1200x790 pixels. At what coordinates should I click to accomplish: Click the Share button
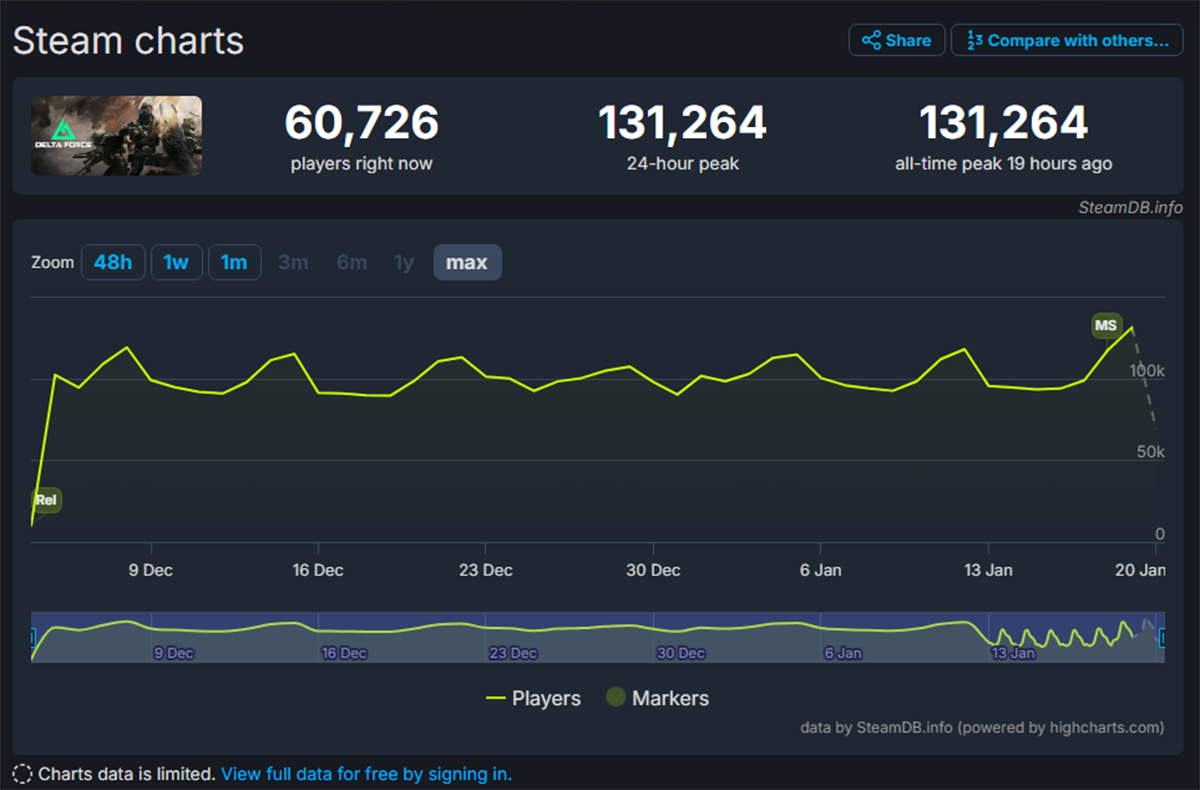click(x=896, y=40)
